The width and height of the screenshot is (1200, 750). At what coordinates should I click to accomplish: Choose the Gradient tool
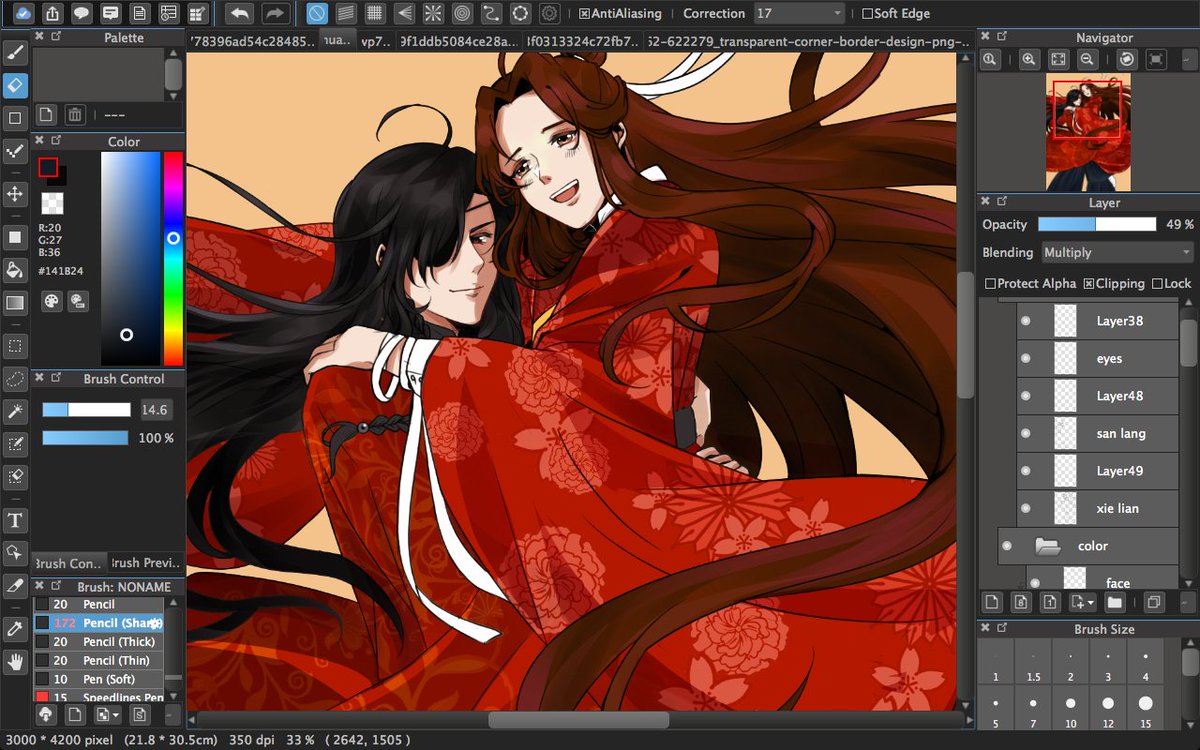pyautogui.click(x=15, y=302)
